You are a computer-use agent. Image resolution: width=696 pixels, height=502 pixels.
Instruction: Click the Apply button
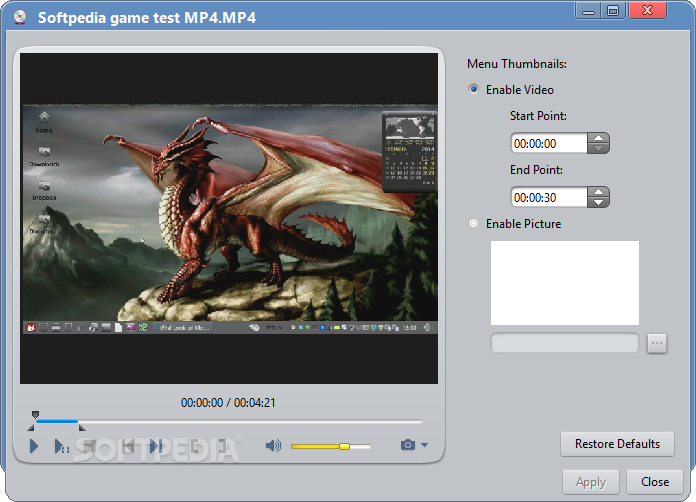(x=591, y=482)
